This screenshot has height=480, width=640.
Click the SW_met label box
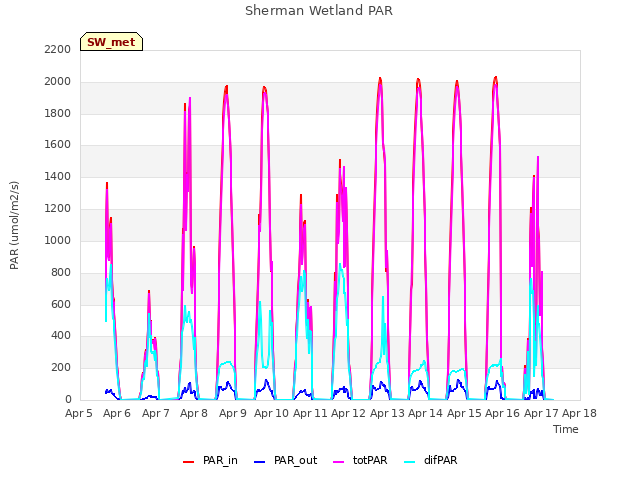[111, 42]
